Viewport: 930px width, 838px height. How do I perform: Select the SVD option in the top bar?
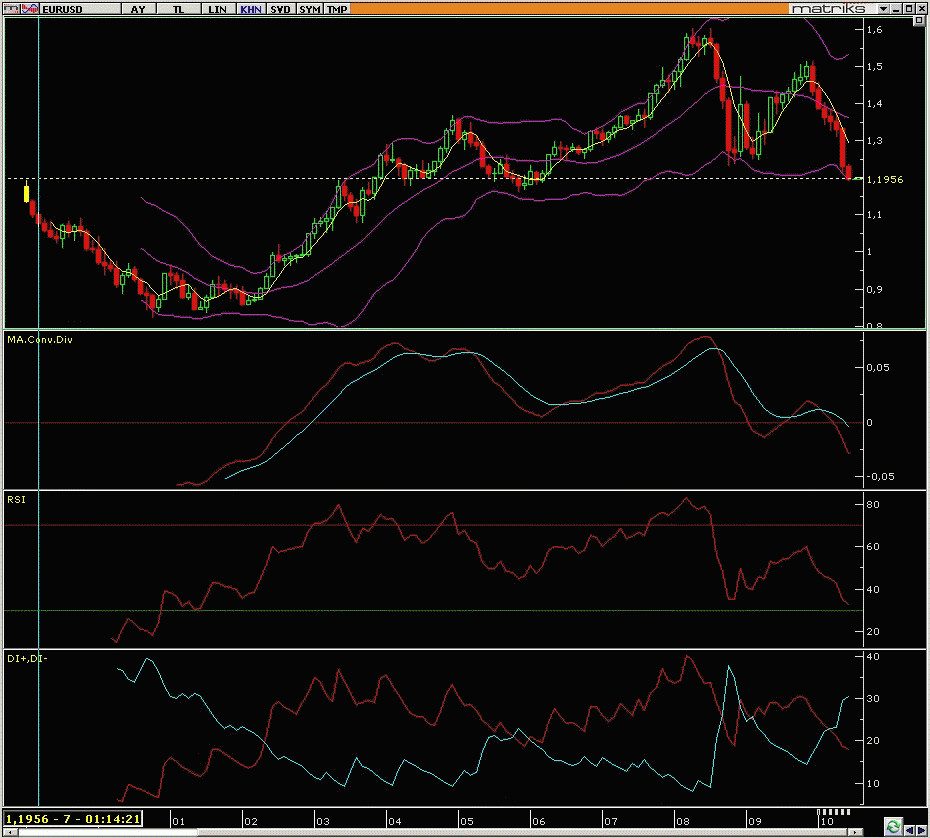coord(281,8)
